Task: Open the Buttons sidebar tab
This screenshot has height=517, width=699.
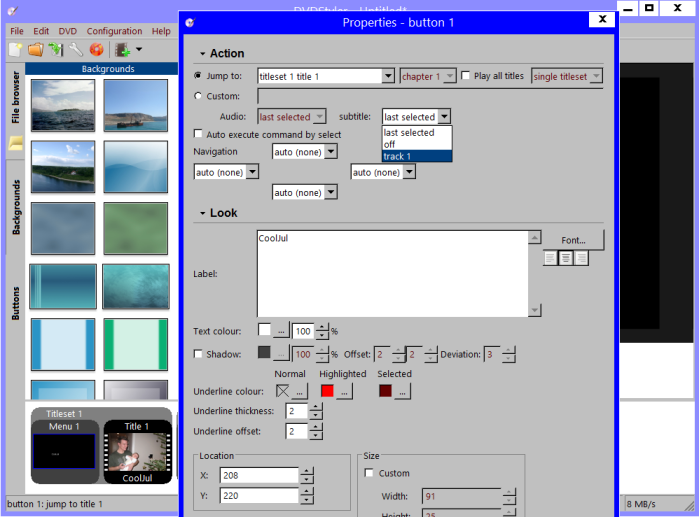Action: (x=16, y=304)
